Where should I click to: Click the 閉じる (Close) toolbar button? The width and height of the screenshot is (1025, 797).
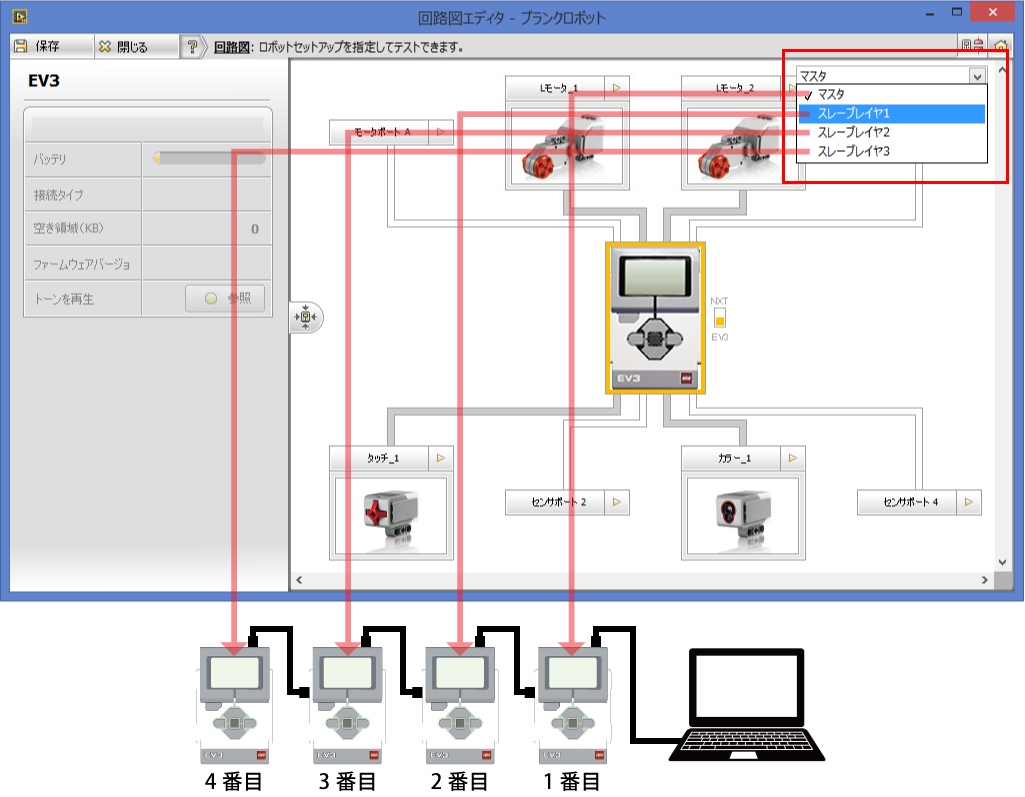[x=137, y=46]
